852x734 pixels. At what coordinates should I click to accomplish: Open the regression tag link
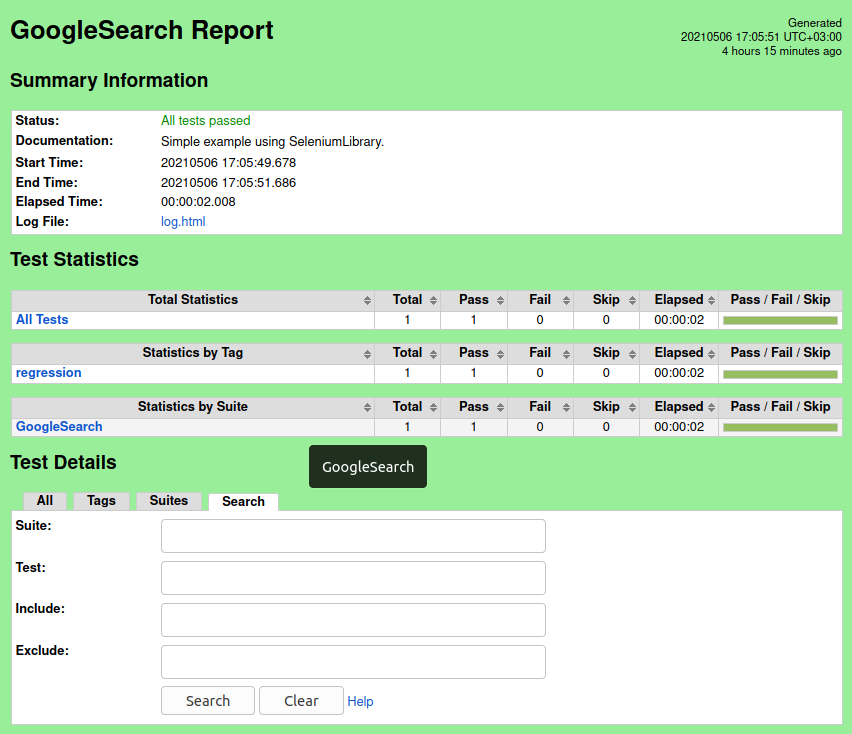coord(48,373)
